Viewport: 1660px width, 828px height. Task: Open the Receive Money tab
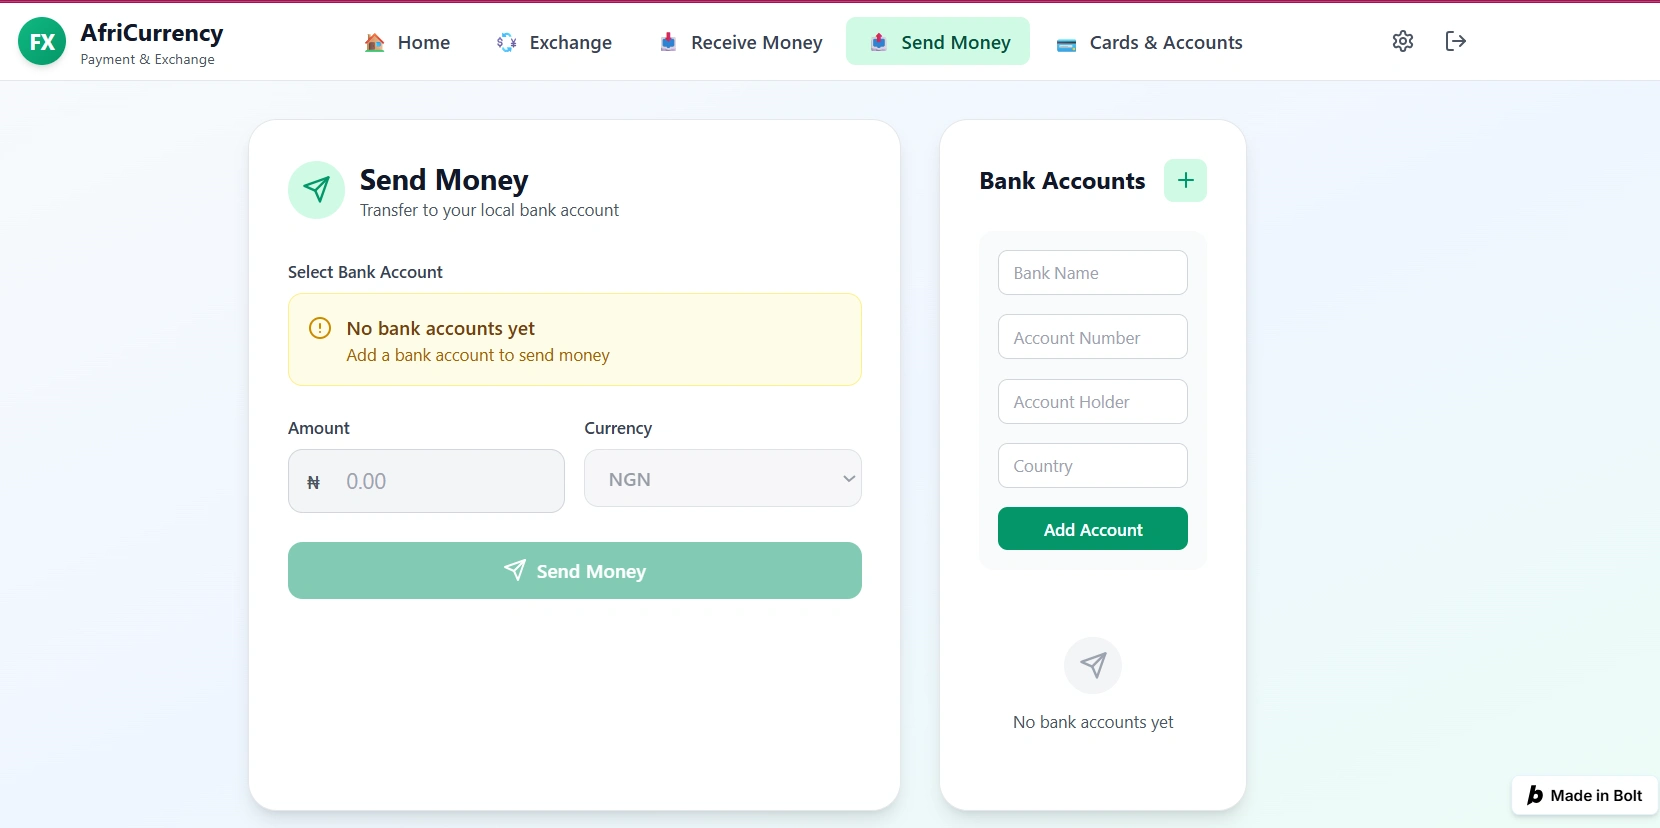coord(741,42)
